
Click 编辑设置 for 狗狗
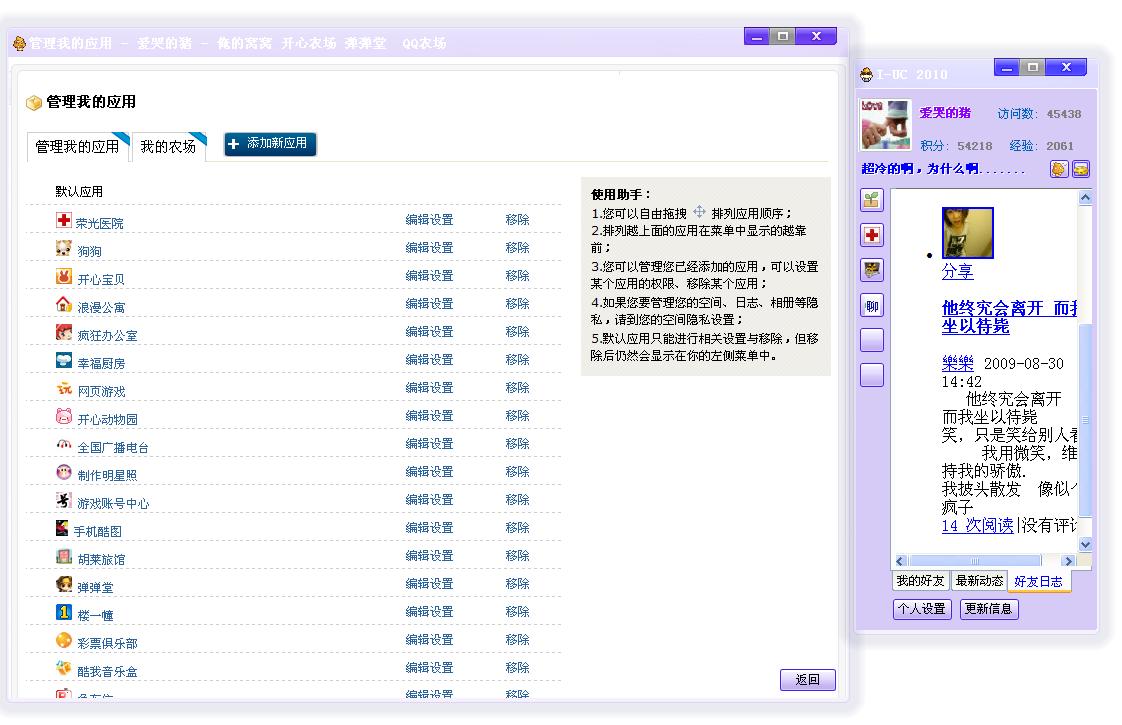click(x=429, y=248)
